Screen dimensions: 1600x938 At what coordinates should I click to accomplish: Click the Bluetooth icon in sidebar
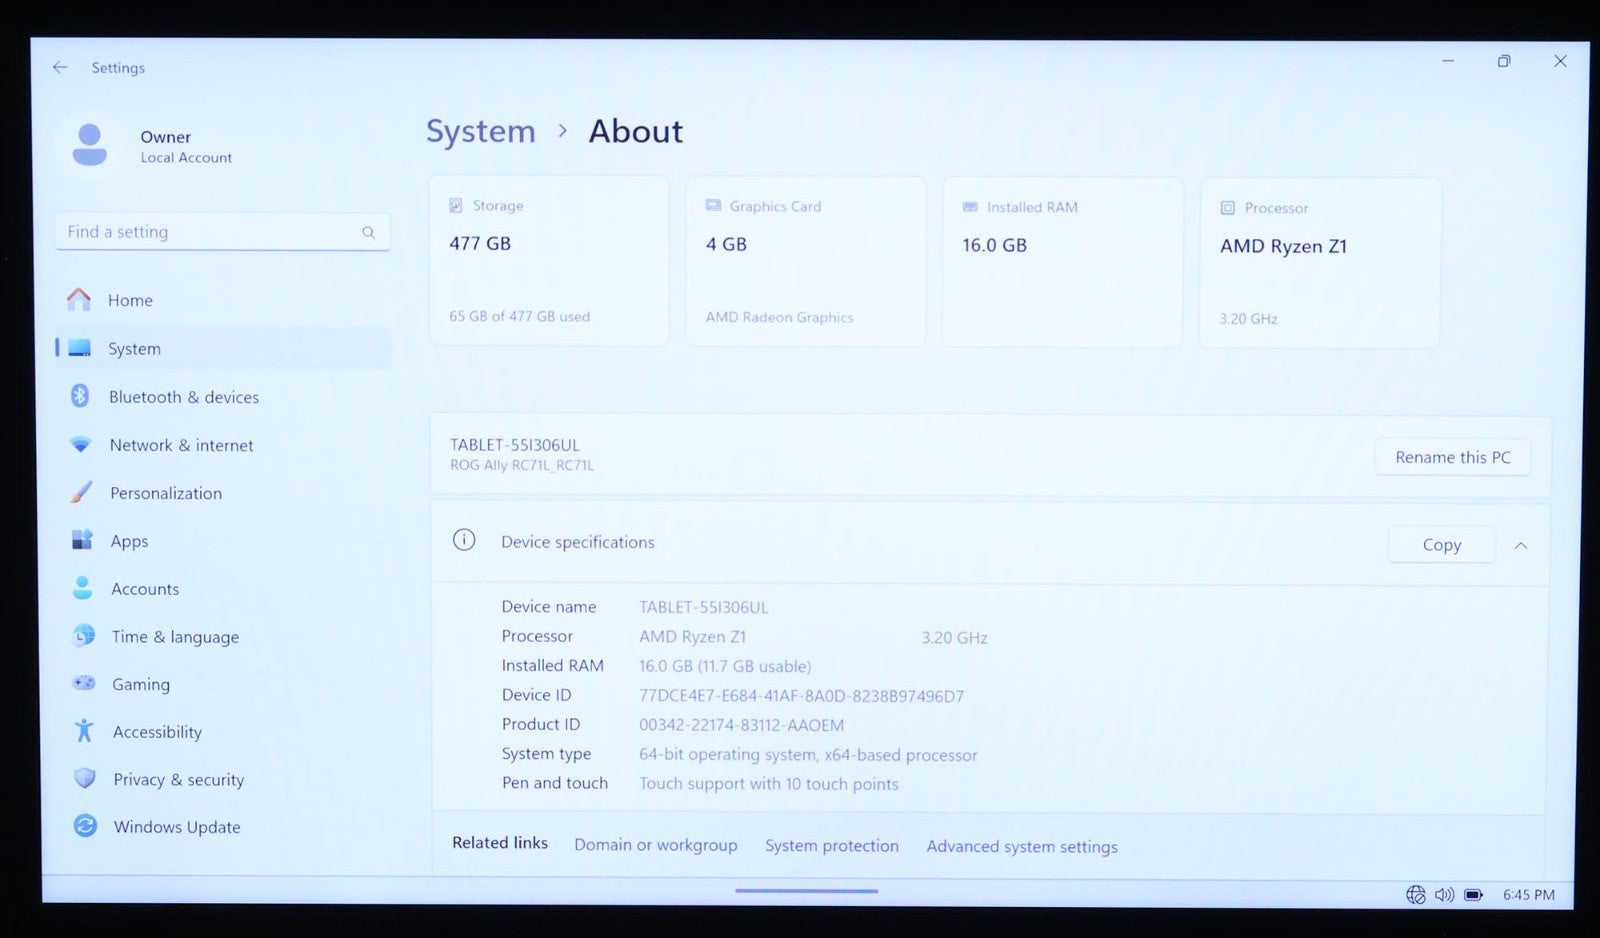click(80, 396)
